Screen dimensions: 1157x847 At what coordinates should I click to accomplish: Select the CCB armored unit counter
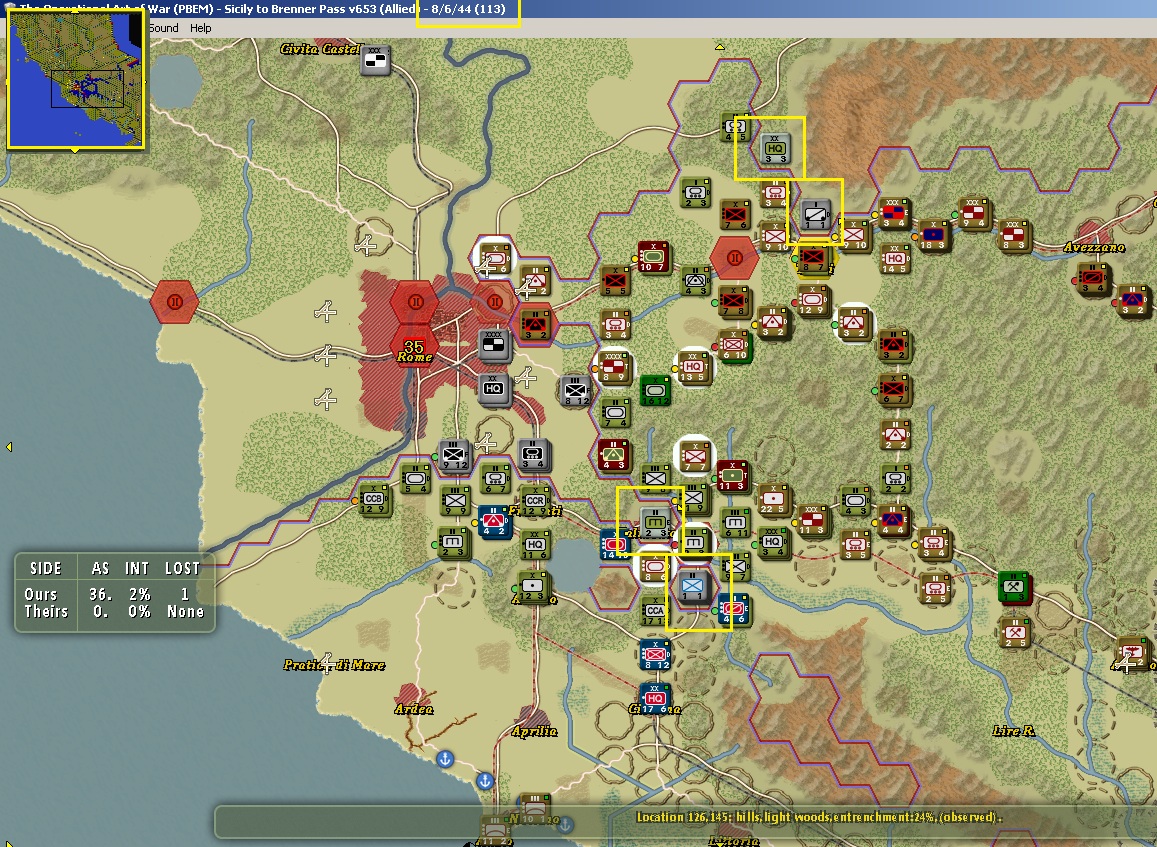[373, 499]
